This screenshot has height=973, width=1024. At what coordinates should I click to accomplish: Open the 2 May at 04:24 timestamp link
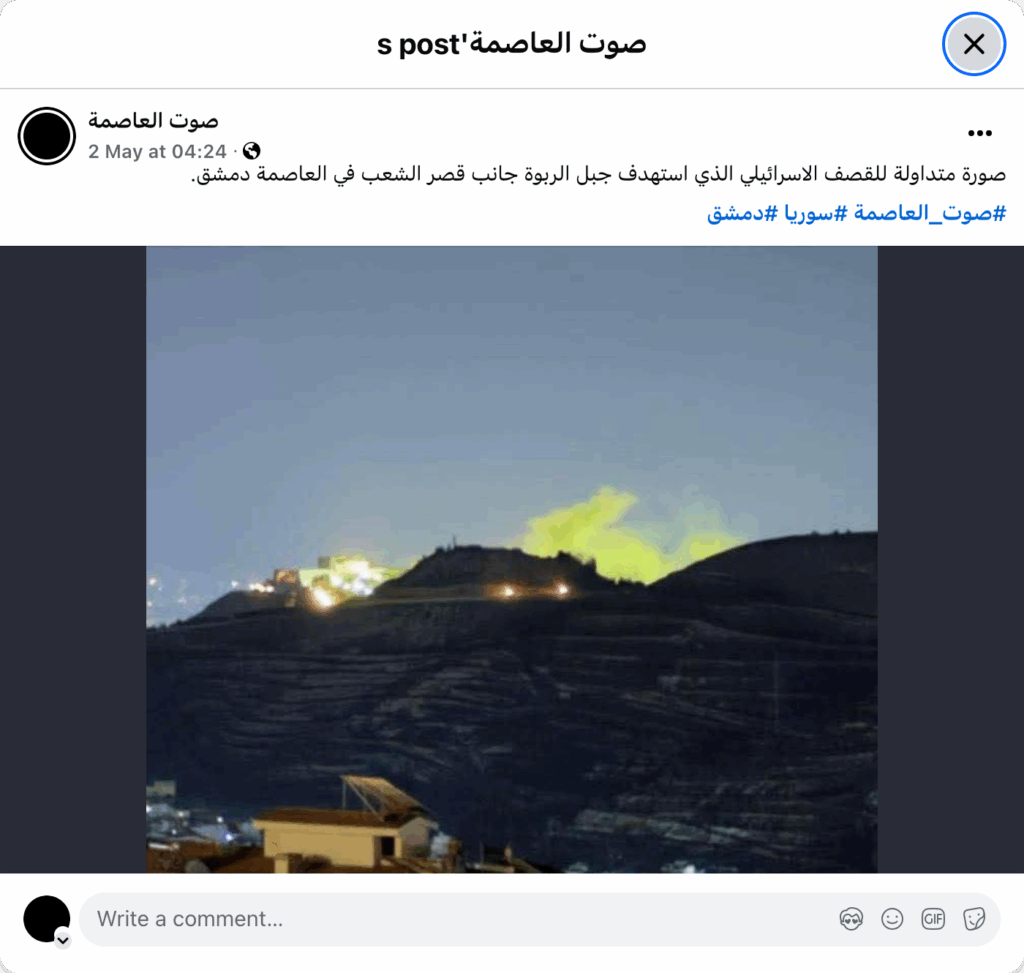pyautogui.click(x=157, y=152)
